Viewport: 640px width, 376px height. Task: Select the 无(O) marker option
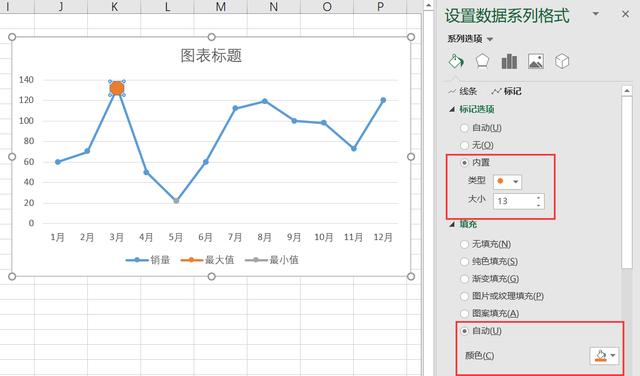464,145
